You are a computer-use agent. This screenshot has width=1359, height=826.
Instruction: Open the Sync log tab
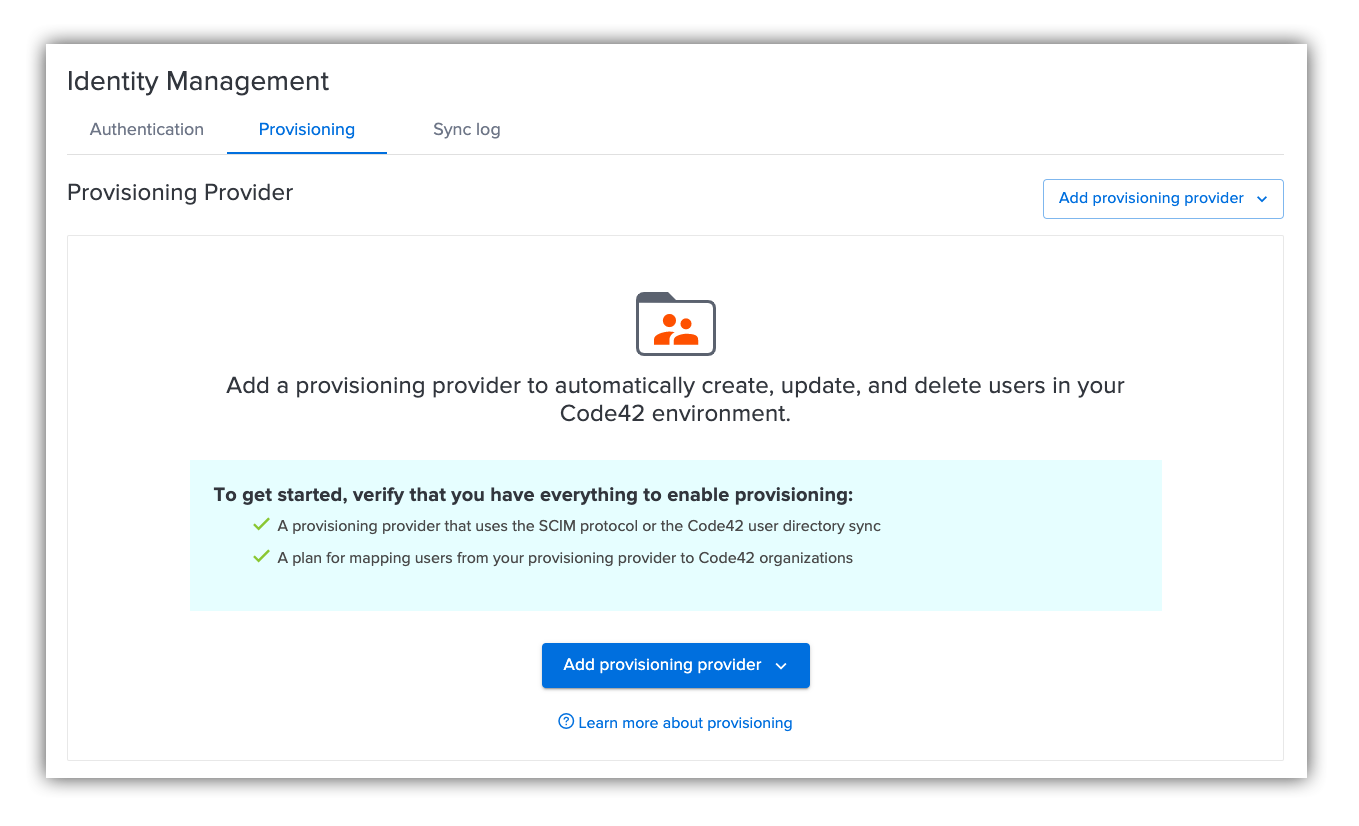point(466,129)
